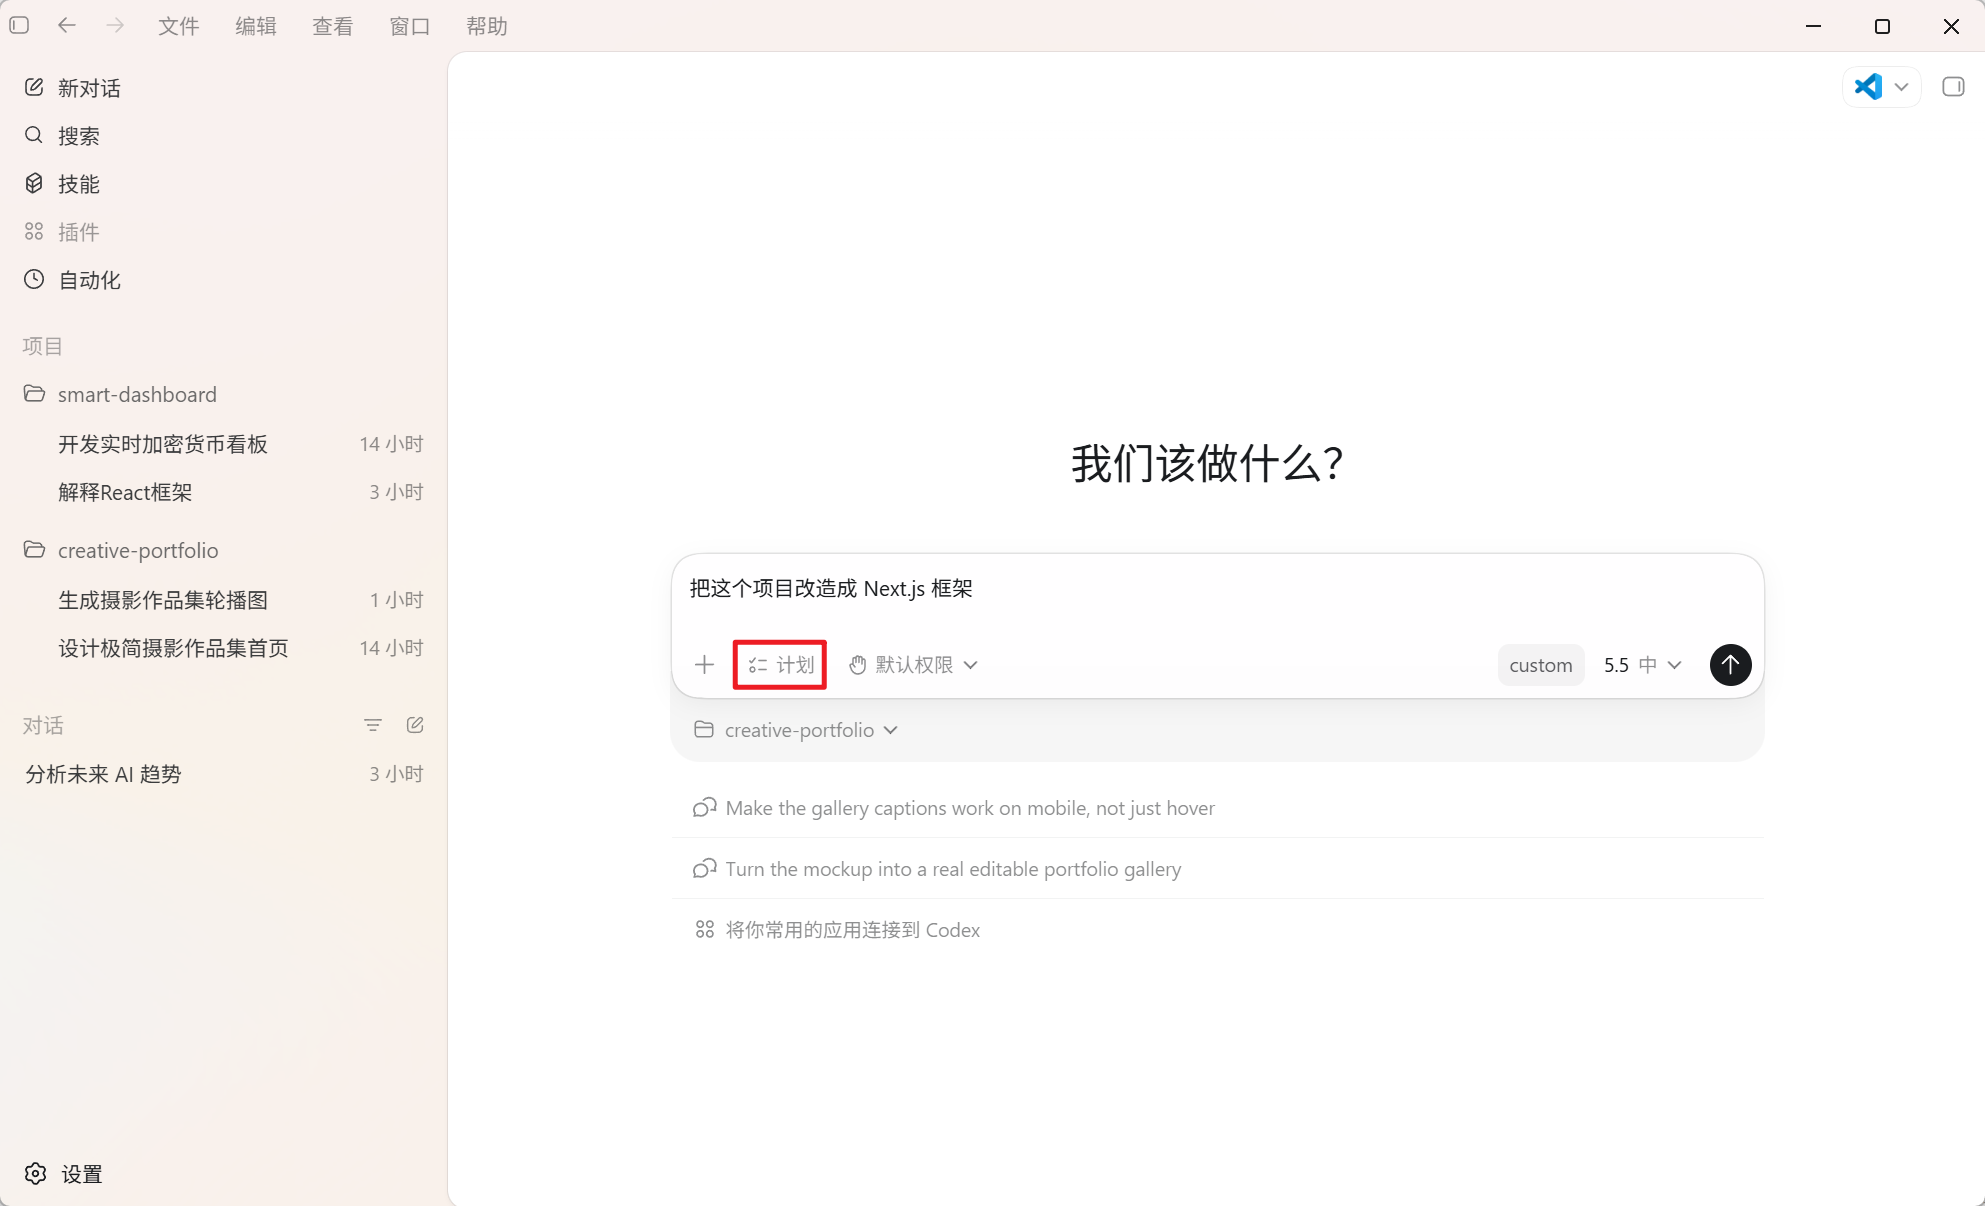Click into the prompt text input field
This screenshot has width=1985, height=1206.
1217,589
